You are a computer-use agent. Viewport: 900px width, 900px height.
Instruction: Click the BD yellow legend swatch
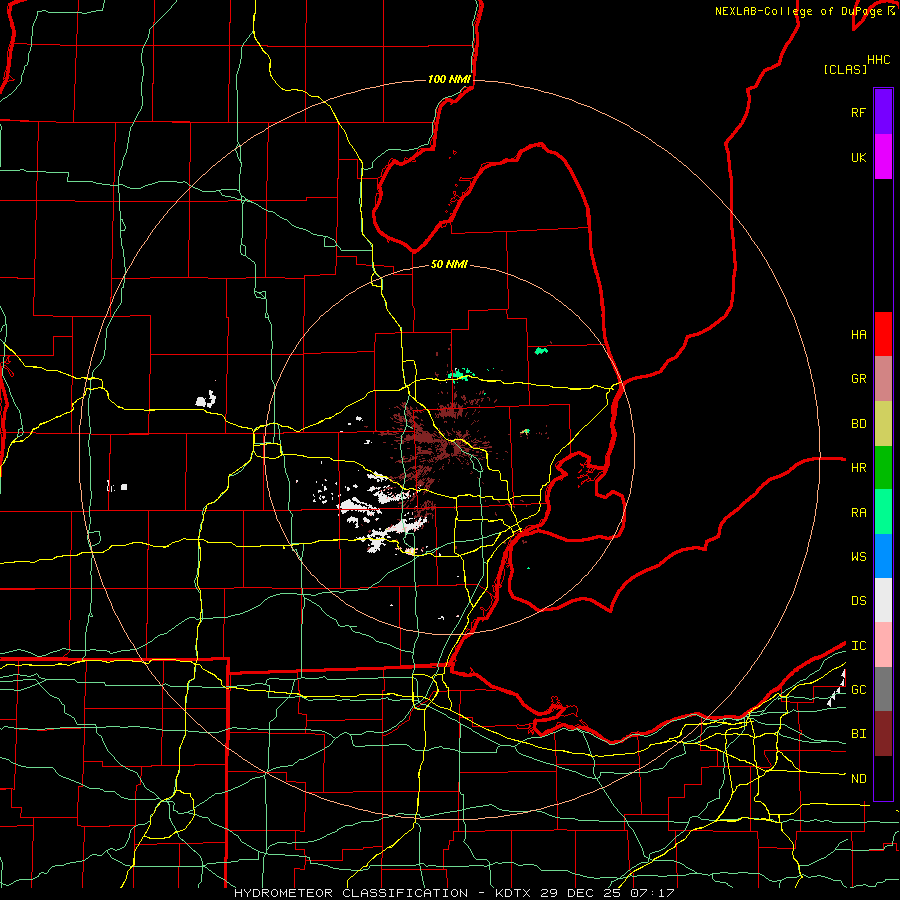883,423
